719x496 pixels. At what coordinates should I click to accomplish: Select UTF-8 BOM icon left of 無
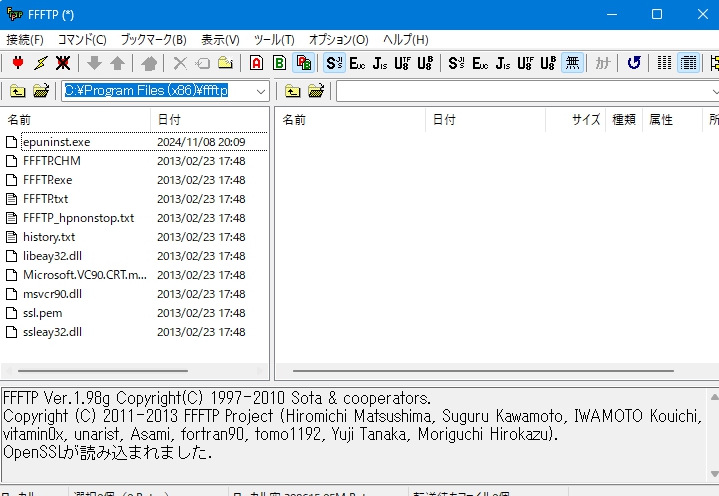(548, 63)
